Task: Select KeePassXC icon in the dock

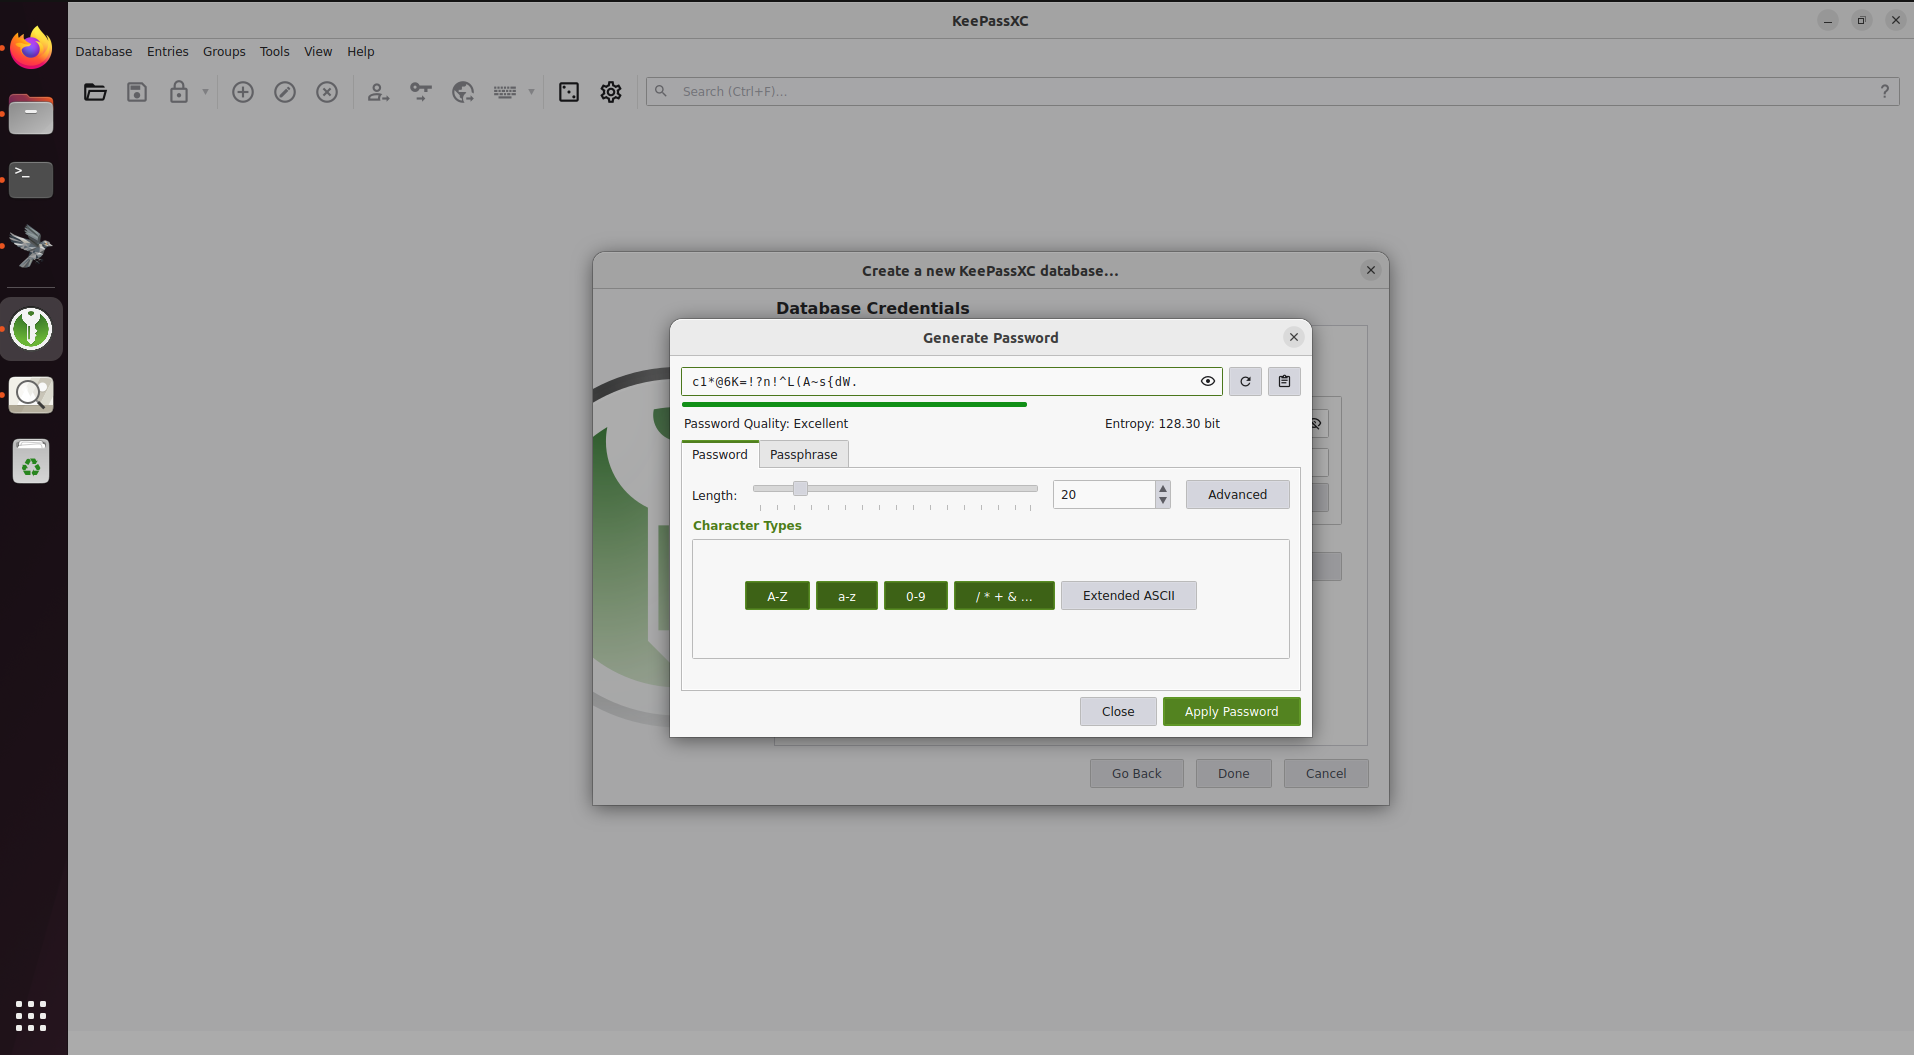Action: 31,329
